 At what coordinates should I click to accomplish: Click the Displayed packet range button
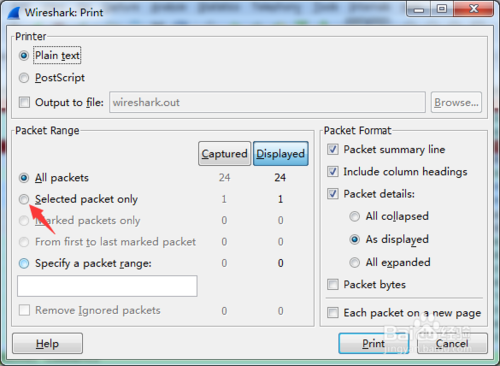(x=281, y=154)
